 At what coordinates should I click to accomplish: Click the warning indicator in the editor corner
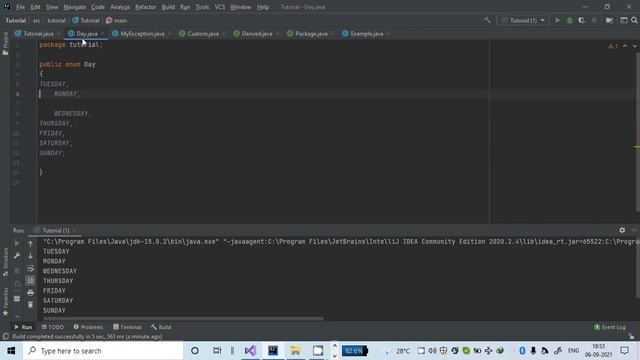coord(613,46)
